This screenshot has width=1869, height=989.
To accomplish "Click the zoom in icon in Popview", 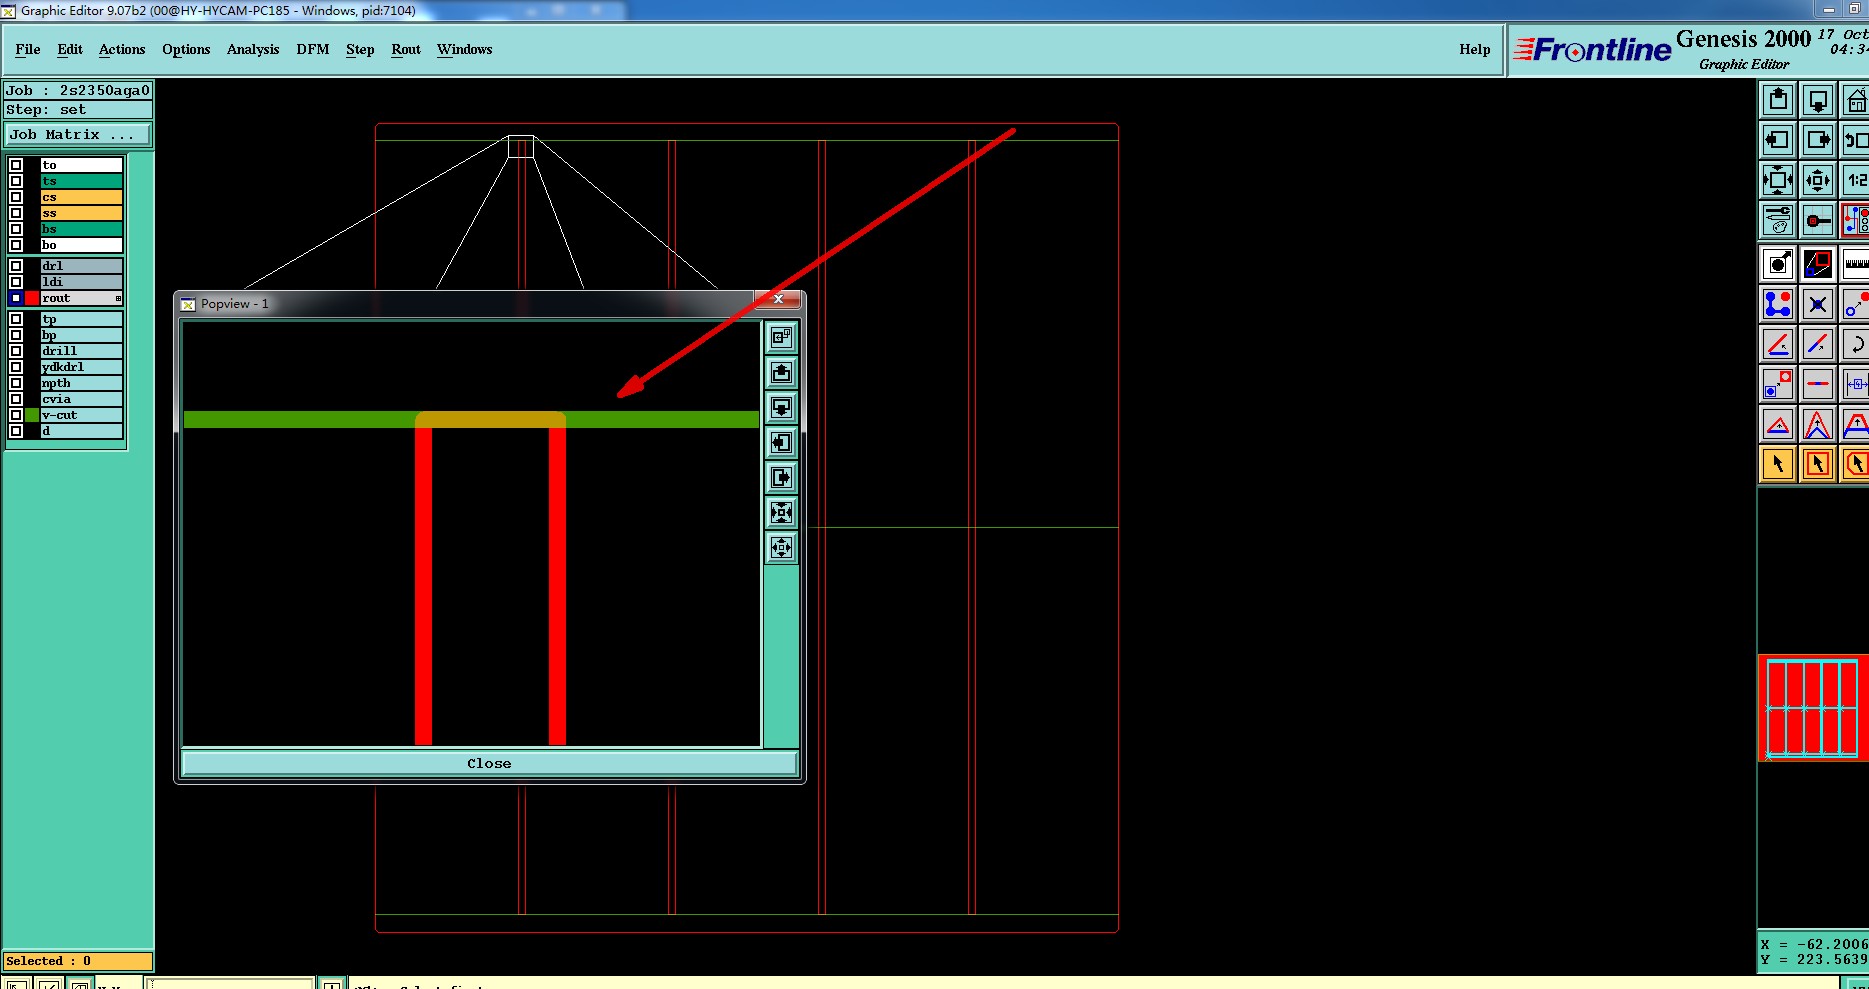I will coord(782,513).
